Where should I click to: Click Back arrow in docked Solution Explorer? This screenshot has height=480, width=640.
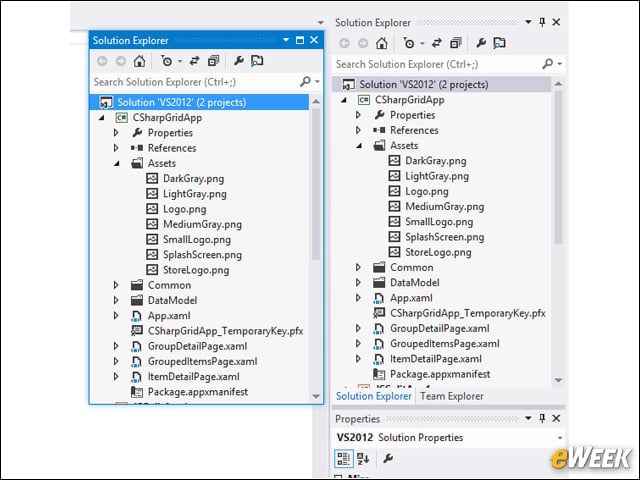pyautogui.click(x=344, y=43)
